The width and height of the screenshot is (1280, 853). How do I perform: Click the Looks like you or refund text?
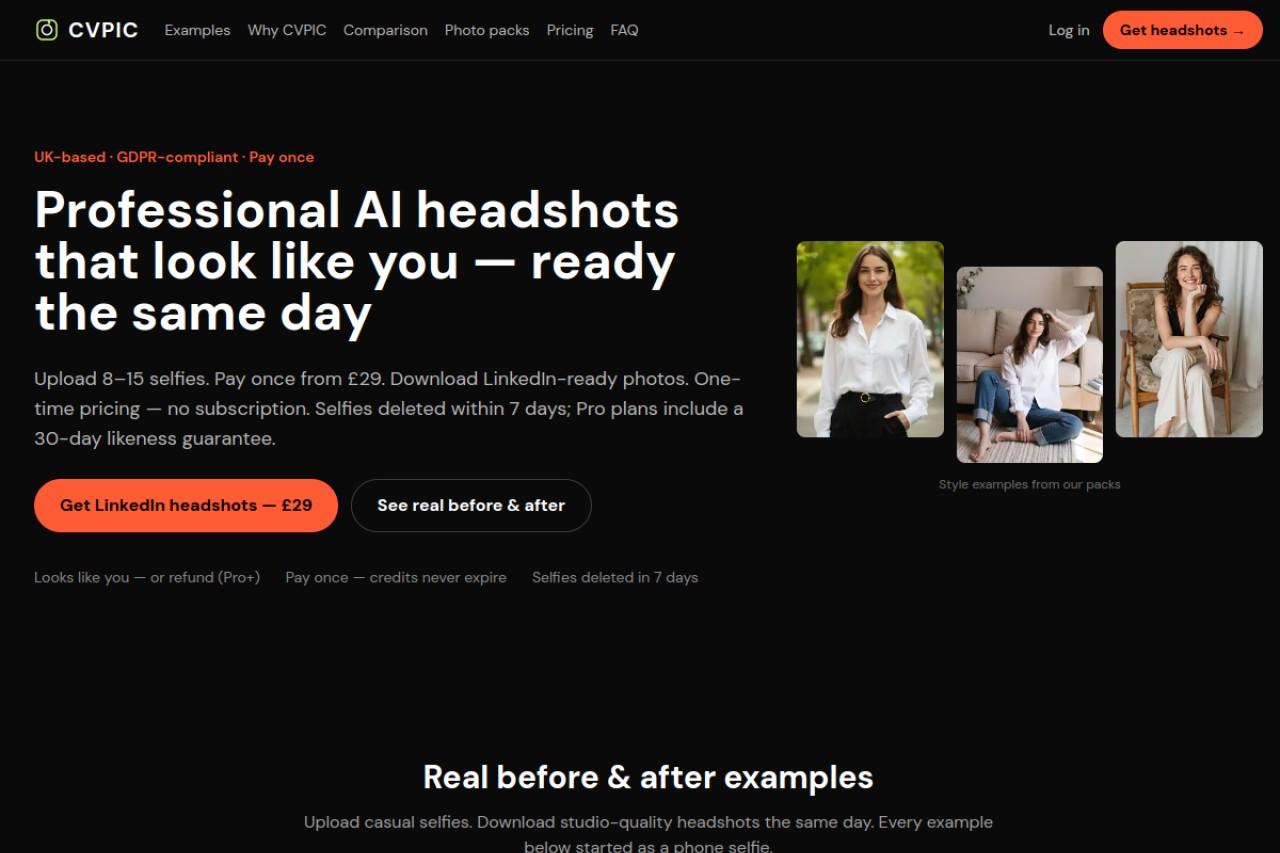point(147,577)
